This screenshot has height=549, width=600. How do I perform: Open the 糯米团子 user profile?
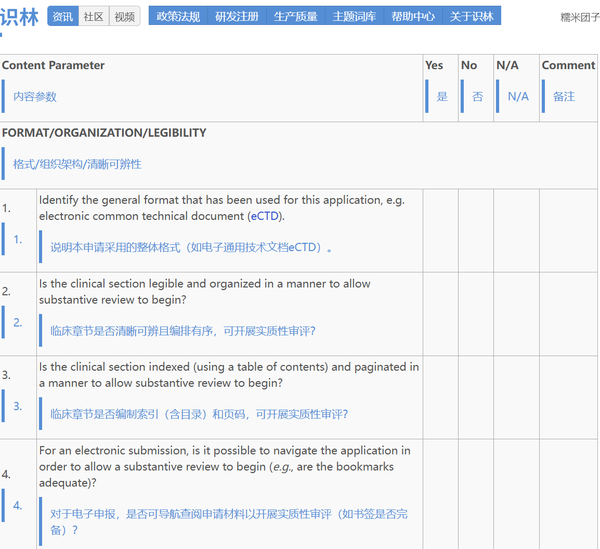[580, 17]
